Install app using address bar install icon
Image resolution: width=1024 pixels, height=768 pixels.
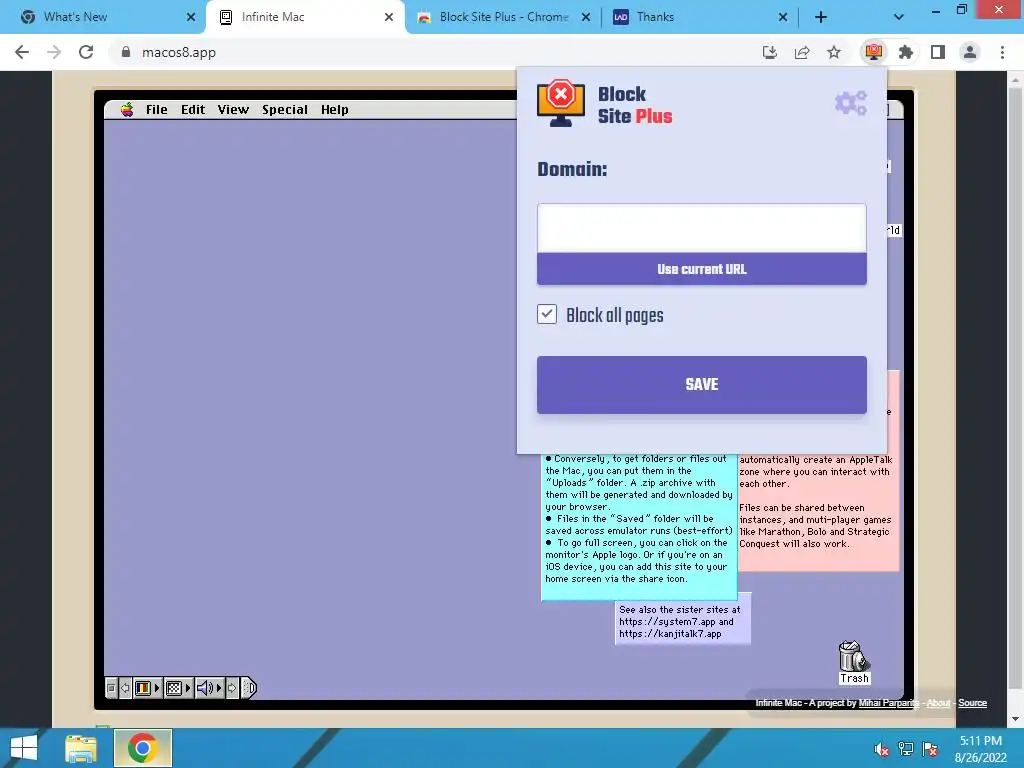(x=770, y=52)
